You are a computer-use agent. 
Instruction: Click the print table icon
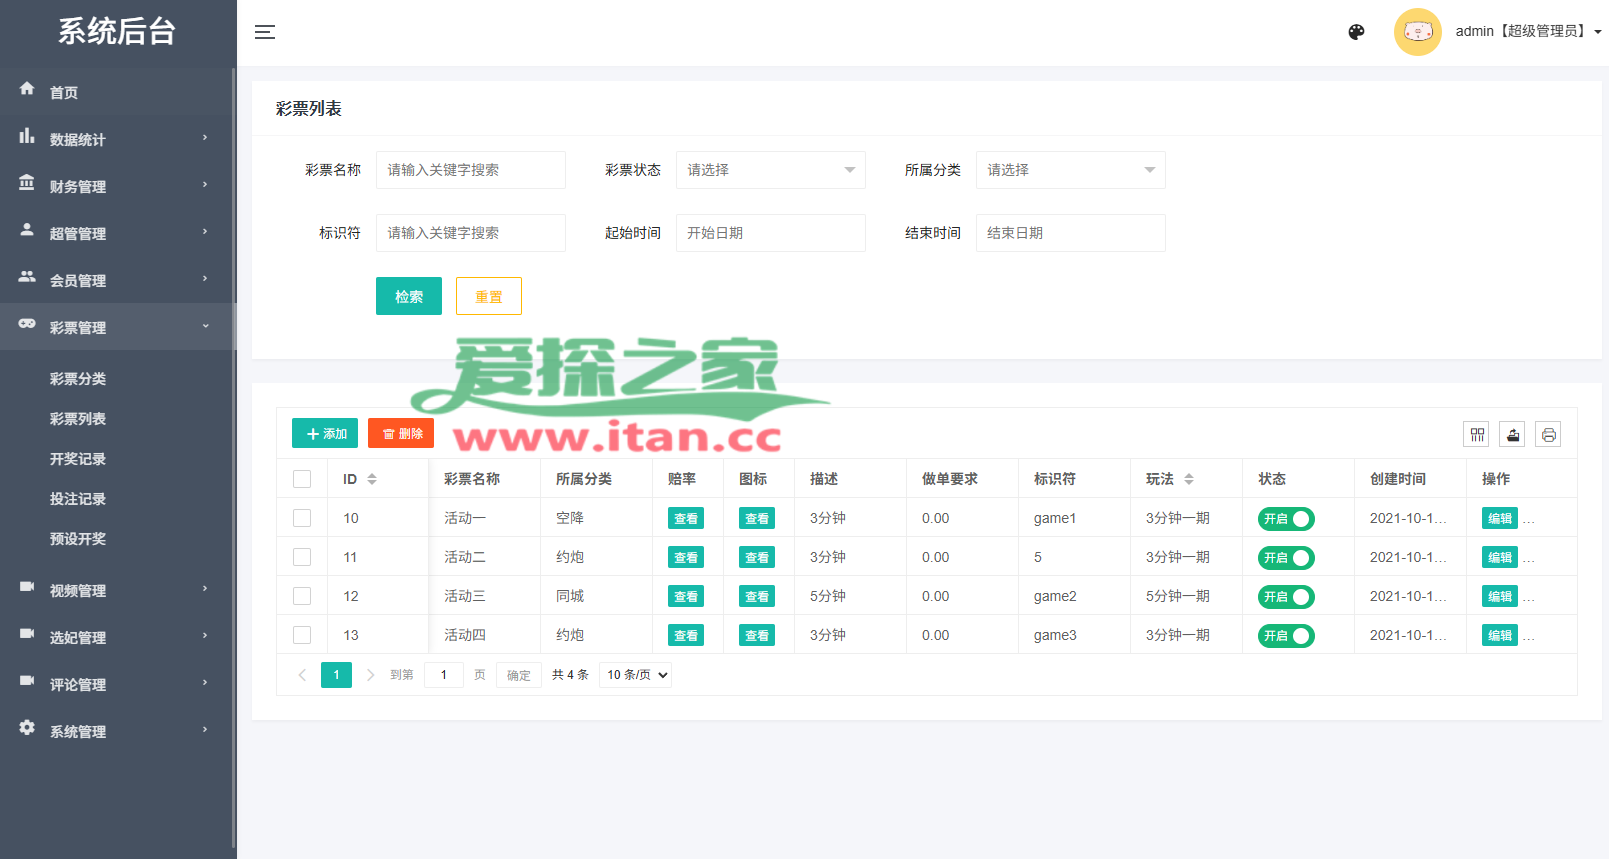(1548, 434)
